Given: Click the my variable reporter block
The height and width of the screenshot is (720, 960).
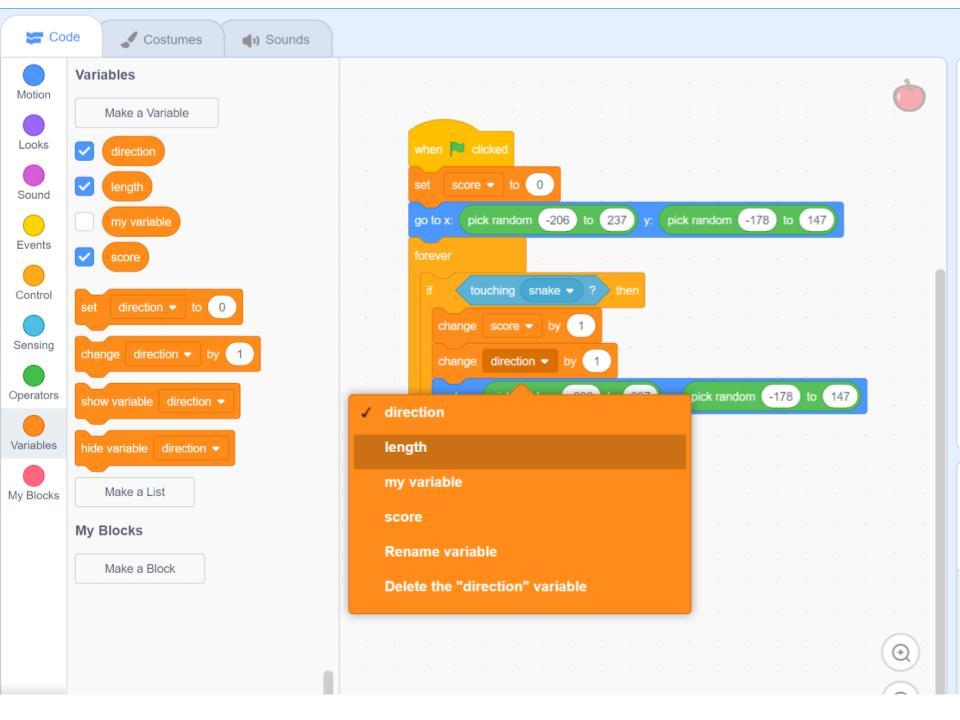Looking at the screenshot, I should pyautogui.click(x=141, y=222).
